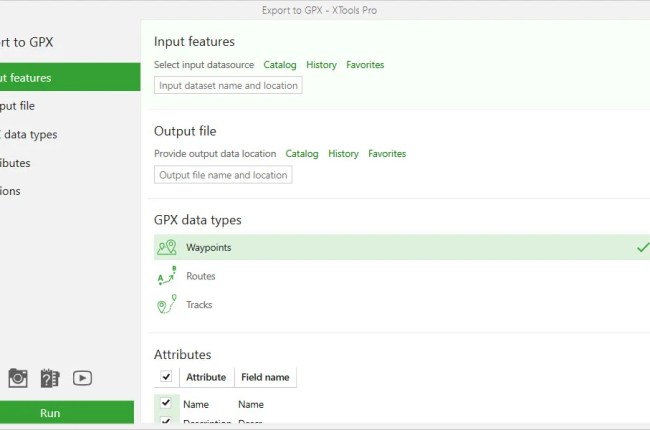The height and width of the screenshot is (430, 650).
Task: Open Favorites link for output data location
Action: tap(387, 154)
